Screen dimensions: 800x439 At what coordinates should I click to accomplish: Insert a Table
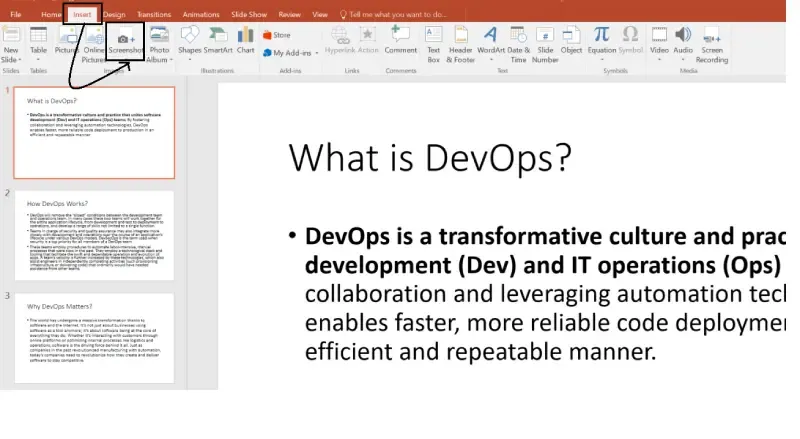pos(38,44)
